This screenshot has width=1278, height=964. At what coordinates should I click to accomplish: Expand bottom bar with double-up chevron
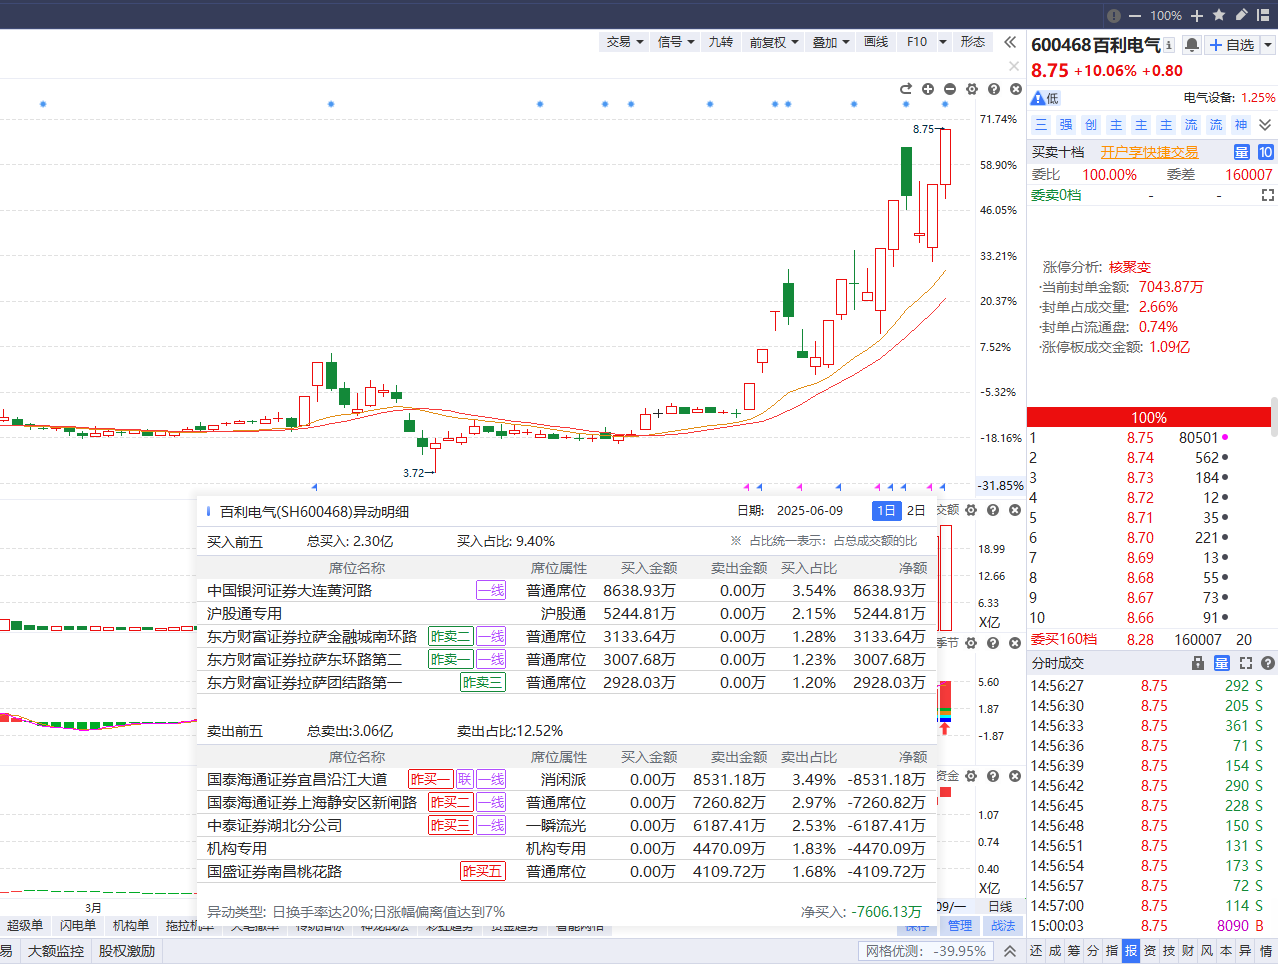pyautogui.click(x=1010, y=951)
